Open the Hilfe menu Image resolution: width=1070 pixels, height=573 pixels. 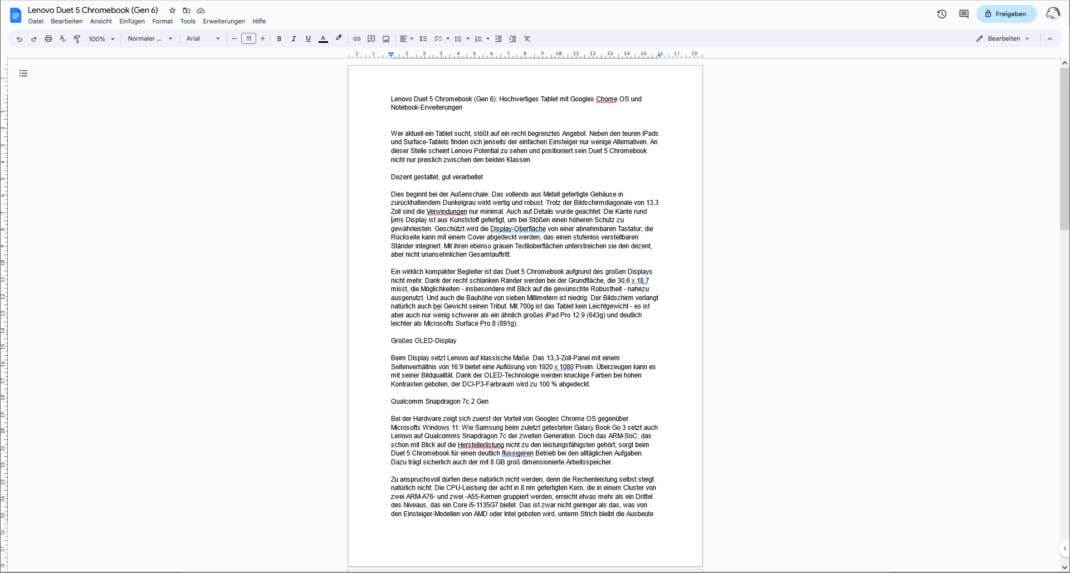pyautogui.click(x=259, y=21)
